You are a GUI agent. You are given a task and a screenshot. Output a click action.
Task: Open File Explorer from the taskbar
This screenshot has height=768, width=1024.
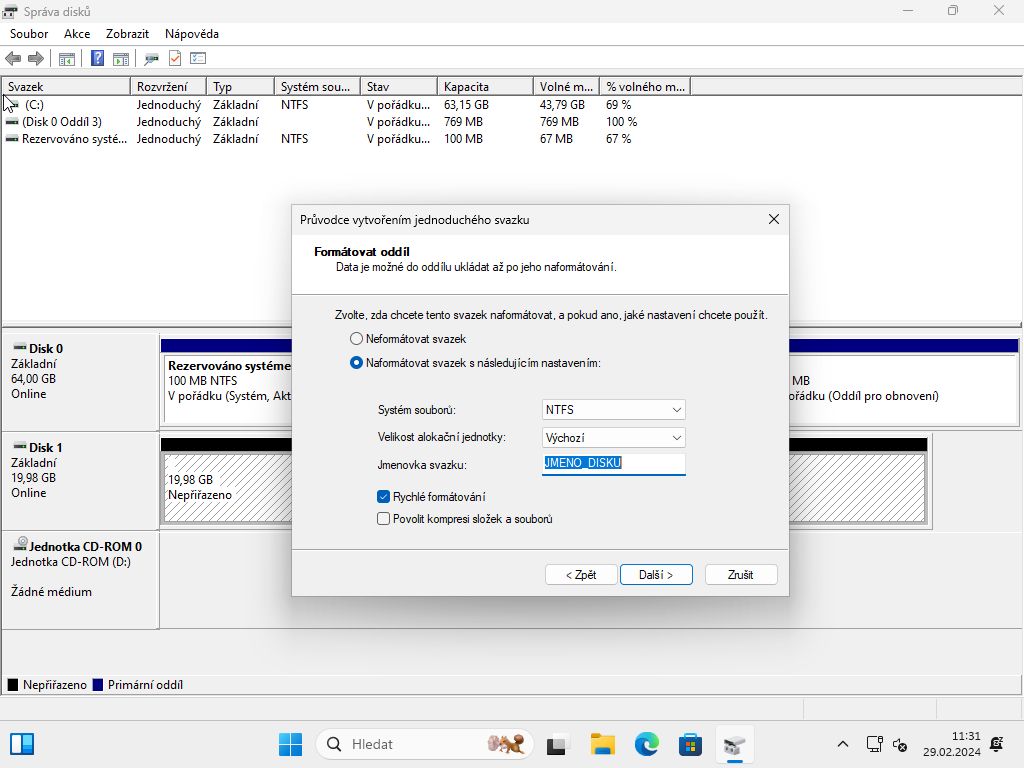tap(602, 744)
